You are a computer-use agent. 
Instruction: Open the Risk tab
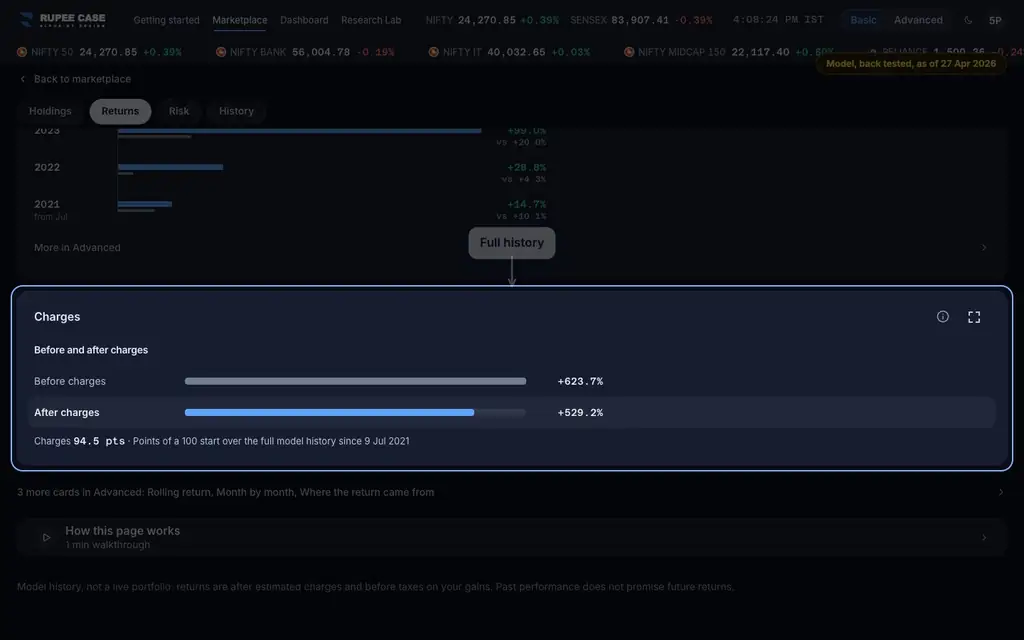(179, 111)
